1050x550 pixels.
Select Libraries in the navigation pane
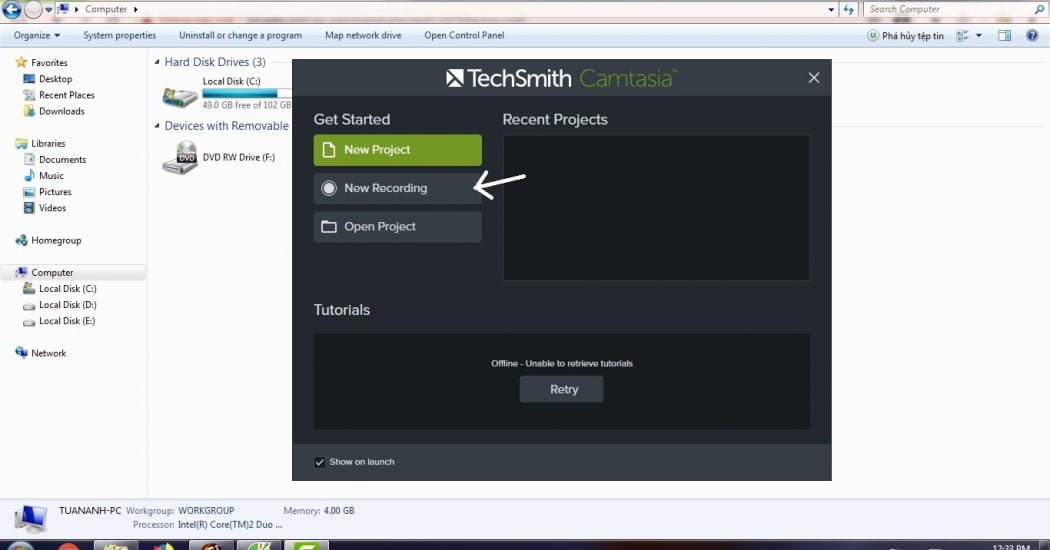tap(48, 143)
